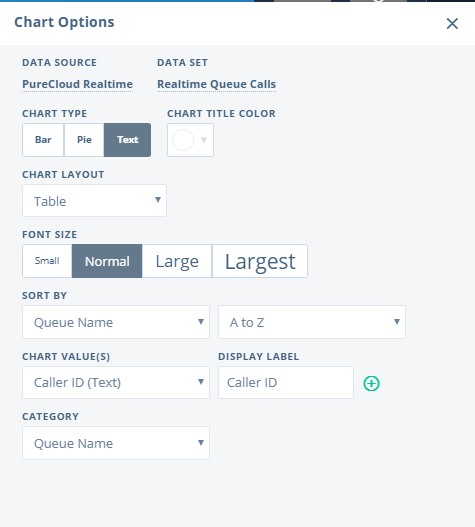Open Caller ID (Text) chart value dropdown

click(116, 382)
